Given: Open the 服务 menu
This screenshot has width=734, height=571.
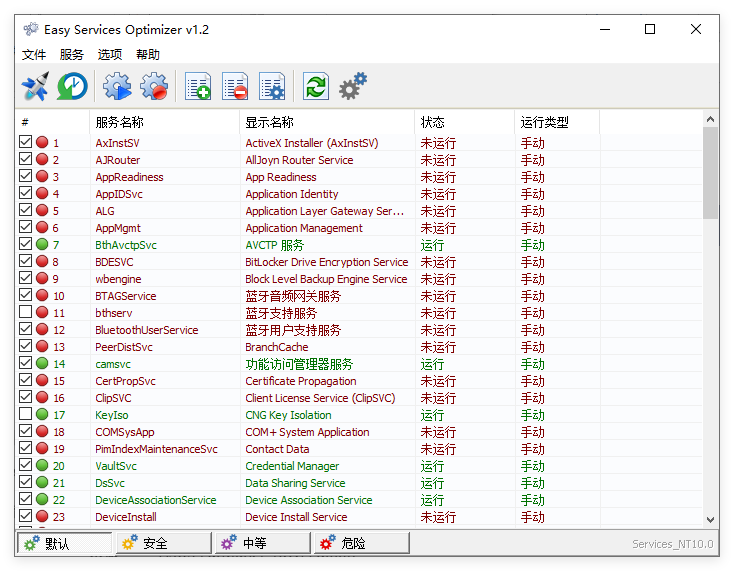Looking at the screenshot, I should tap(72, 55).
